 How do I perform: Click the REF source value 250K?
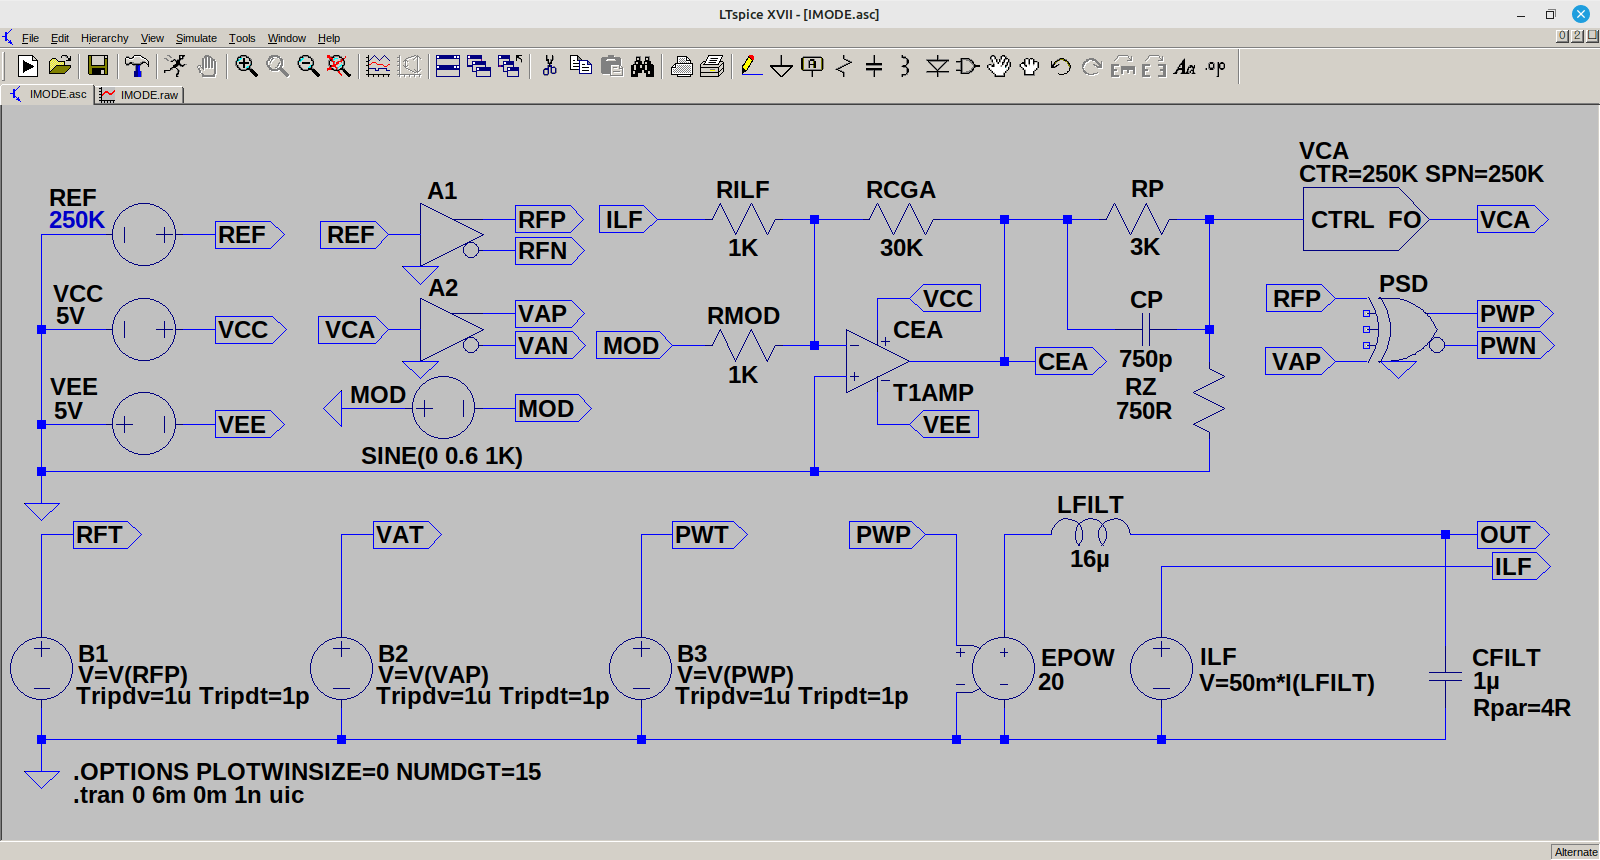coord(77,220)
